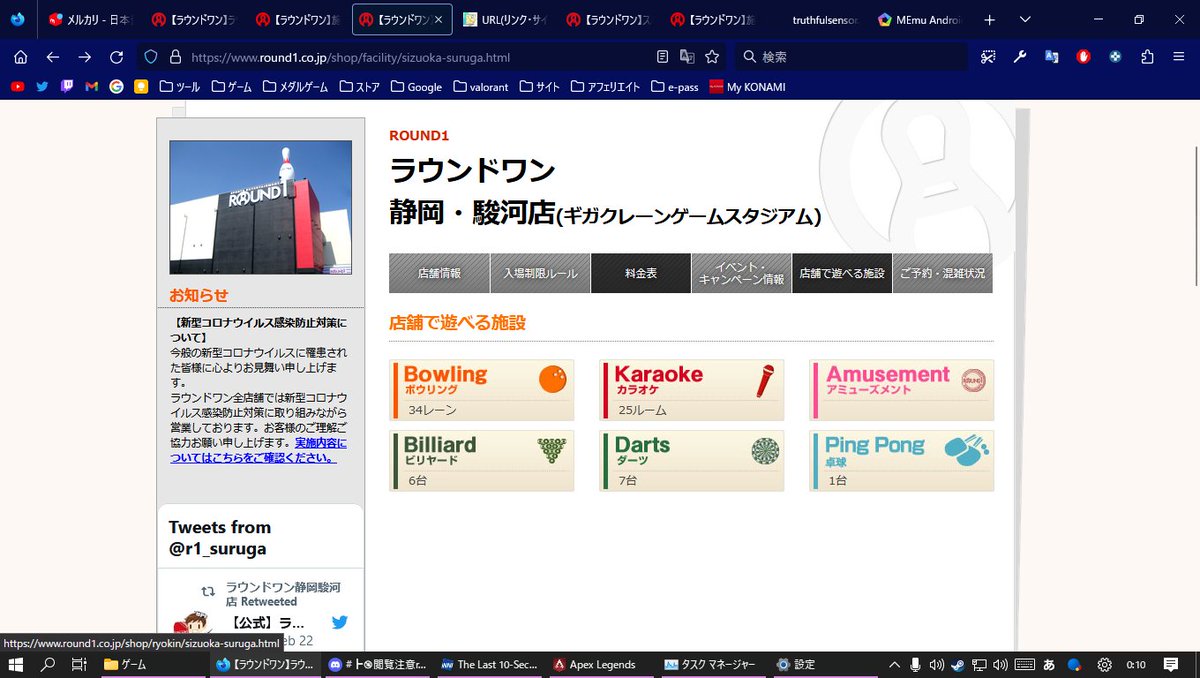Viewport: 1200px width, 678px height.
Task: List all tabs with dropdown arrow
Action: point(1025,20)
